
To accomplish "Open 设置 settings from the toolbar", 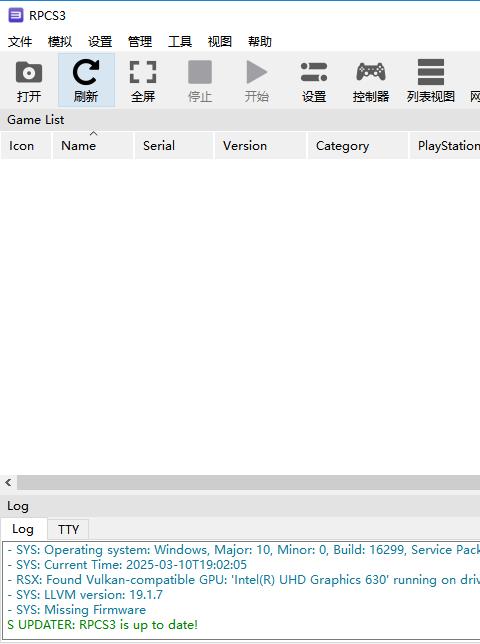I will coord(314,80).
